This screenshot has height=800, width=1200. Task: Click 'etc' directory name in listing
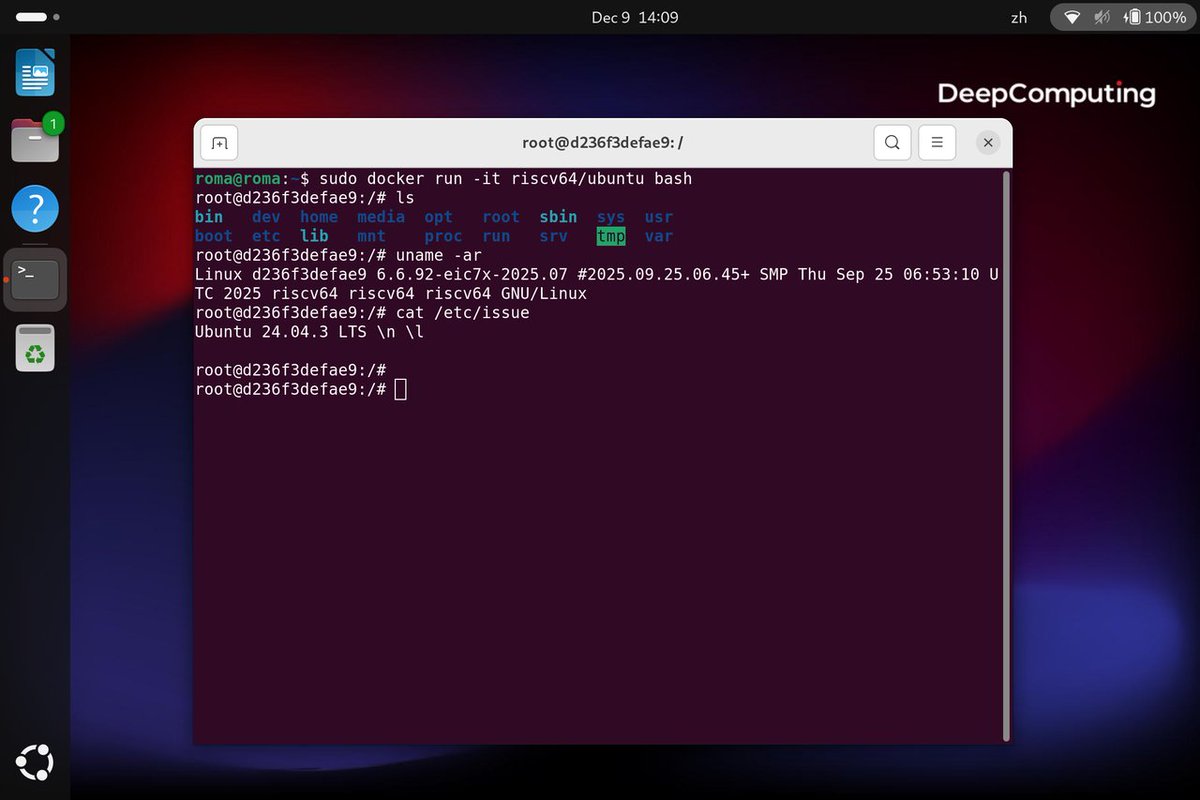tap(266, 236)
